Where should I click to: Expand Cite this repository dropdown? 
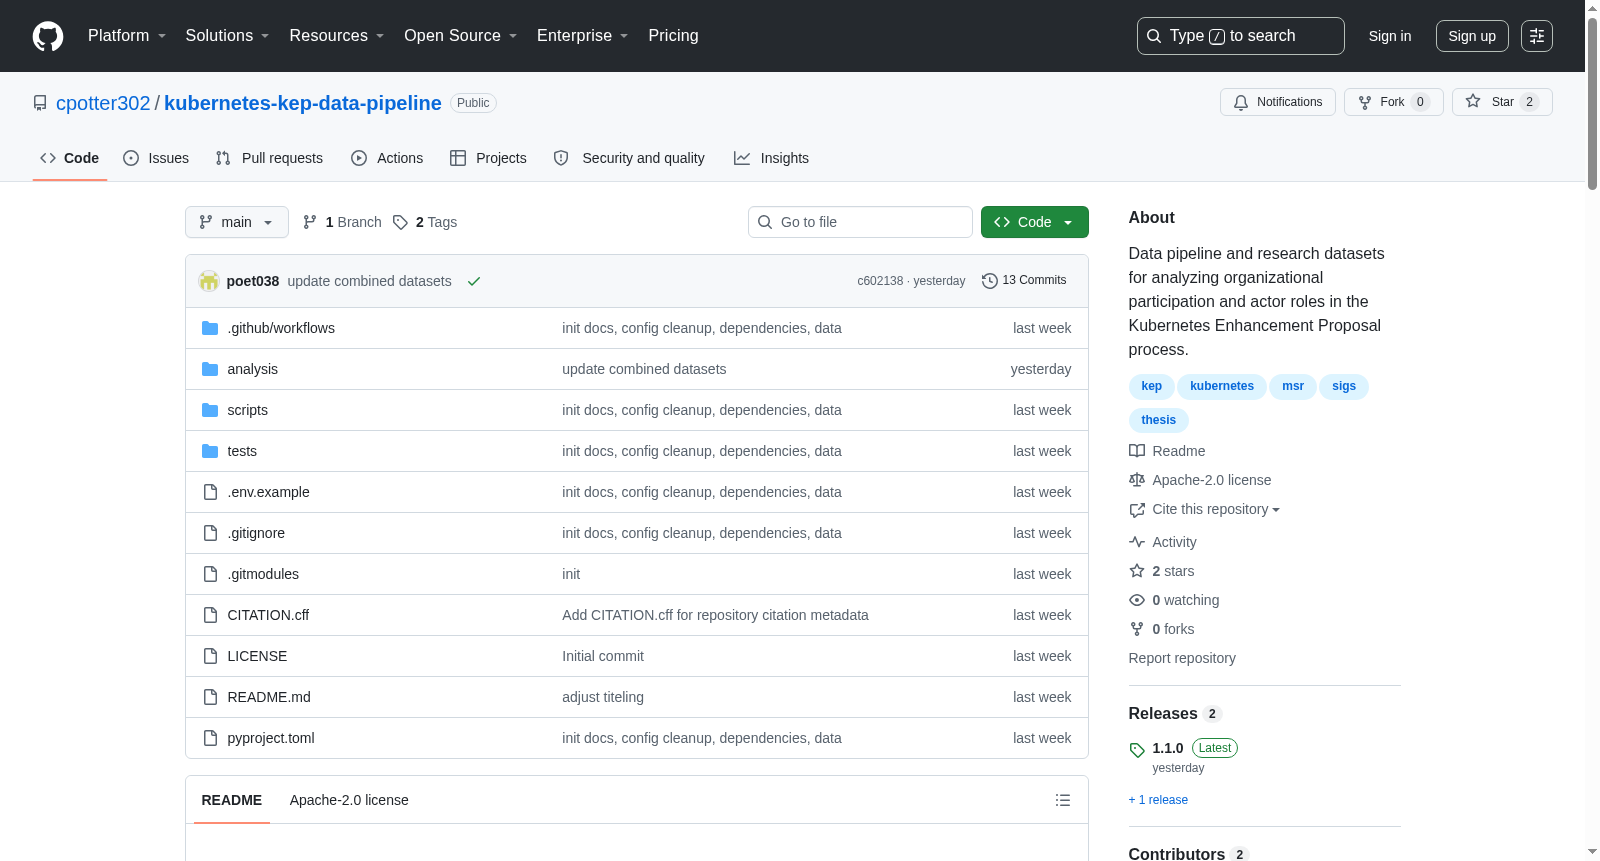click(x=1216, y=509)
